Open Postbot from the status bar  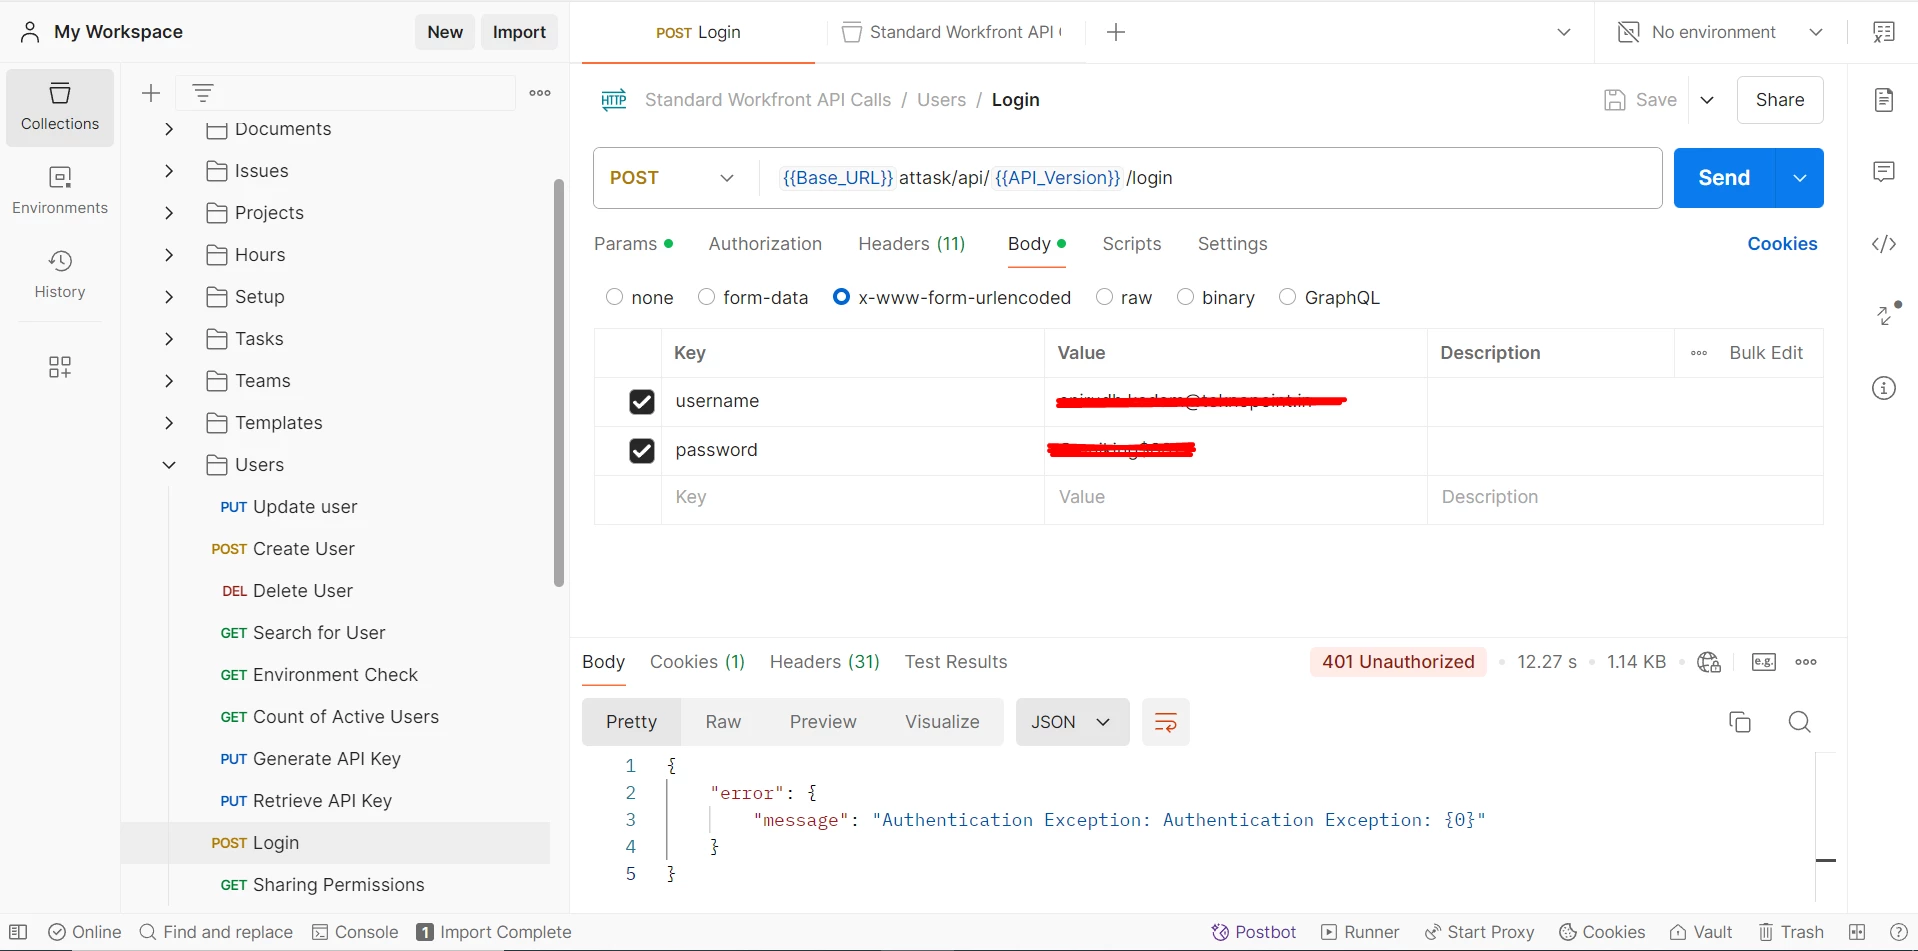[1254, 932]
